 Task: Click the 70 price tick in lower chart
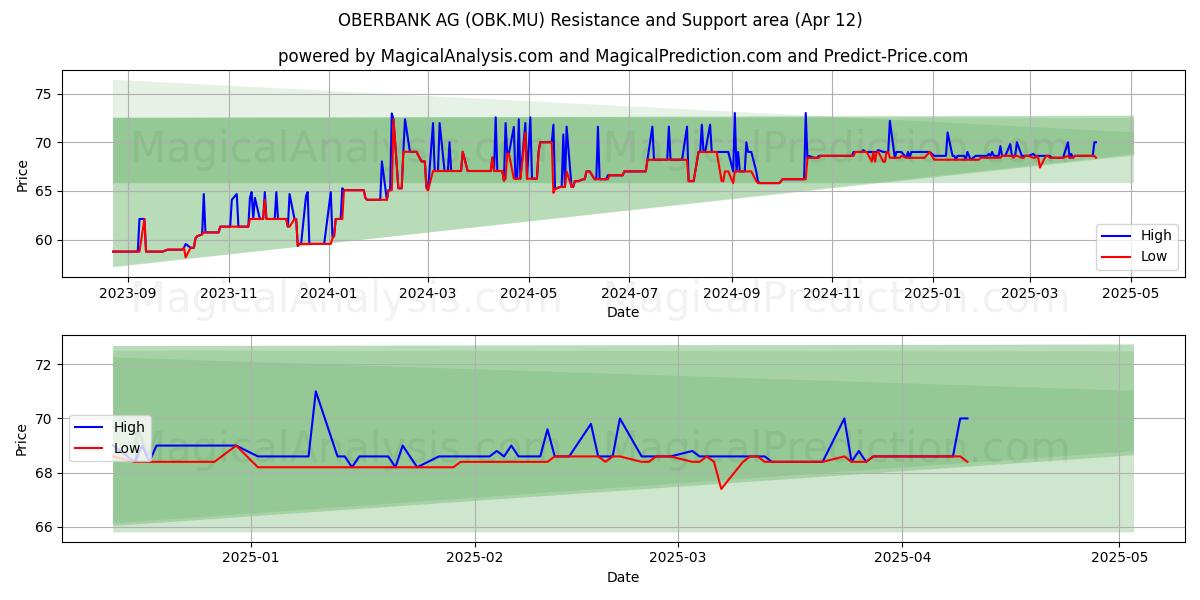click(x=46, y=419)
